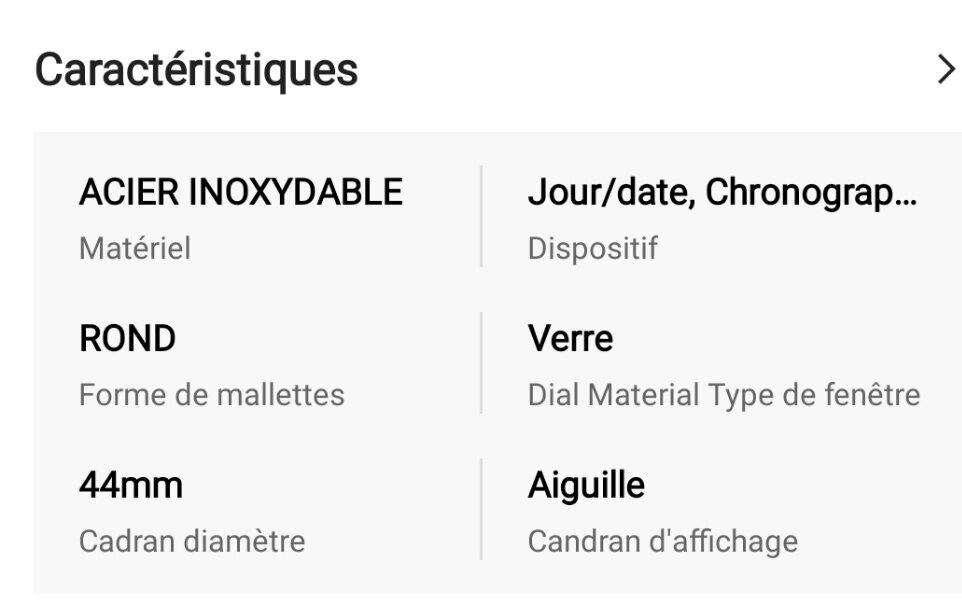Tap the truncated Jour/date, Chronograp… value
Screen dimensions: 962x602
click(721, 192)
